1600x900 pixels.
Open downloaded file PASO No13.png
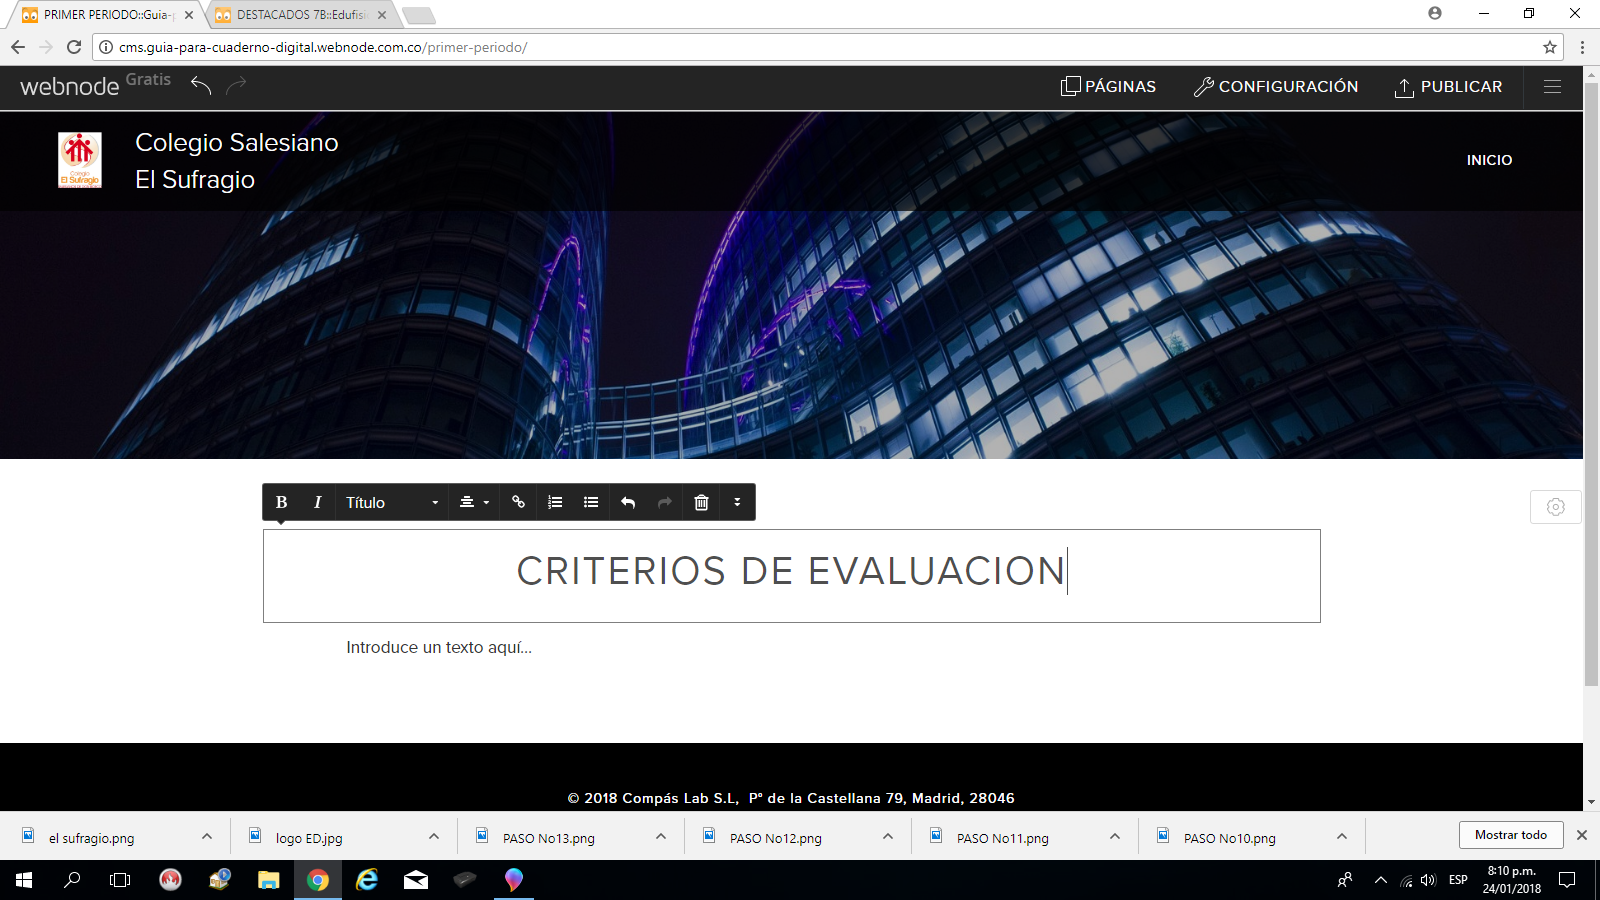548,838
